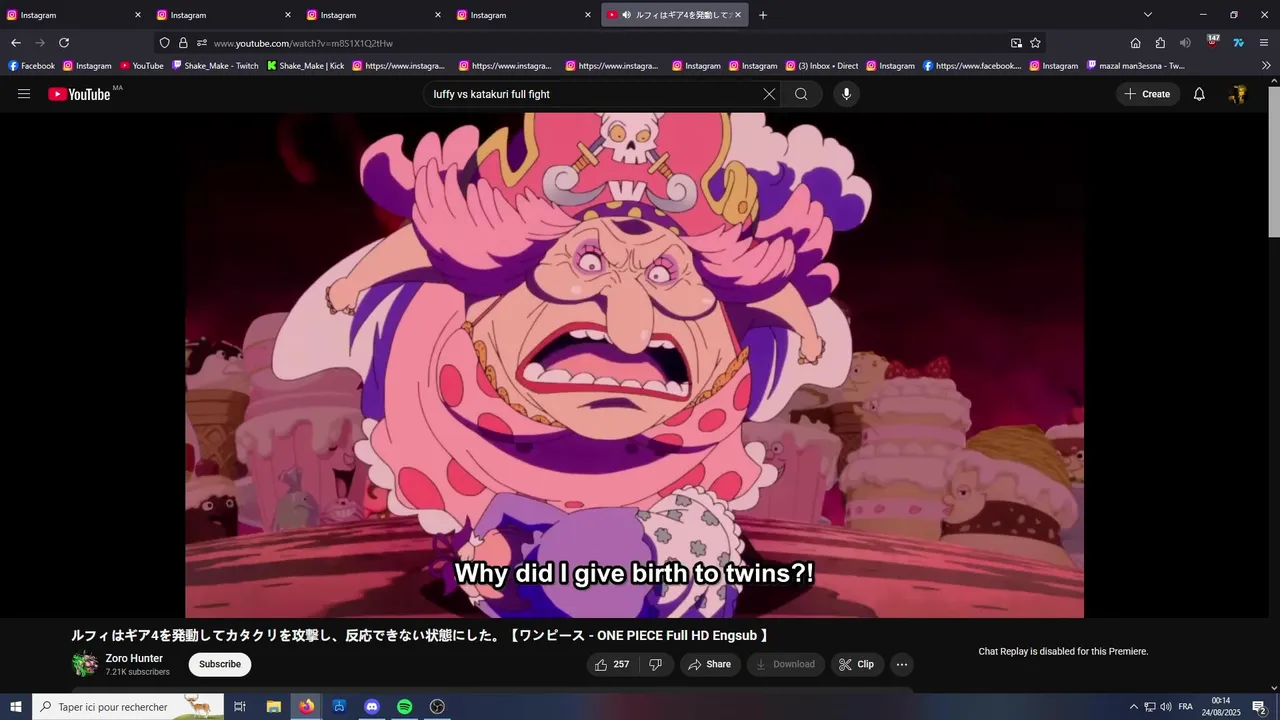This screenshot has width=1280, height=720.
Task: Mute the playing YouTube tab
Action: click(x=626, y=15)
